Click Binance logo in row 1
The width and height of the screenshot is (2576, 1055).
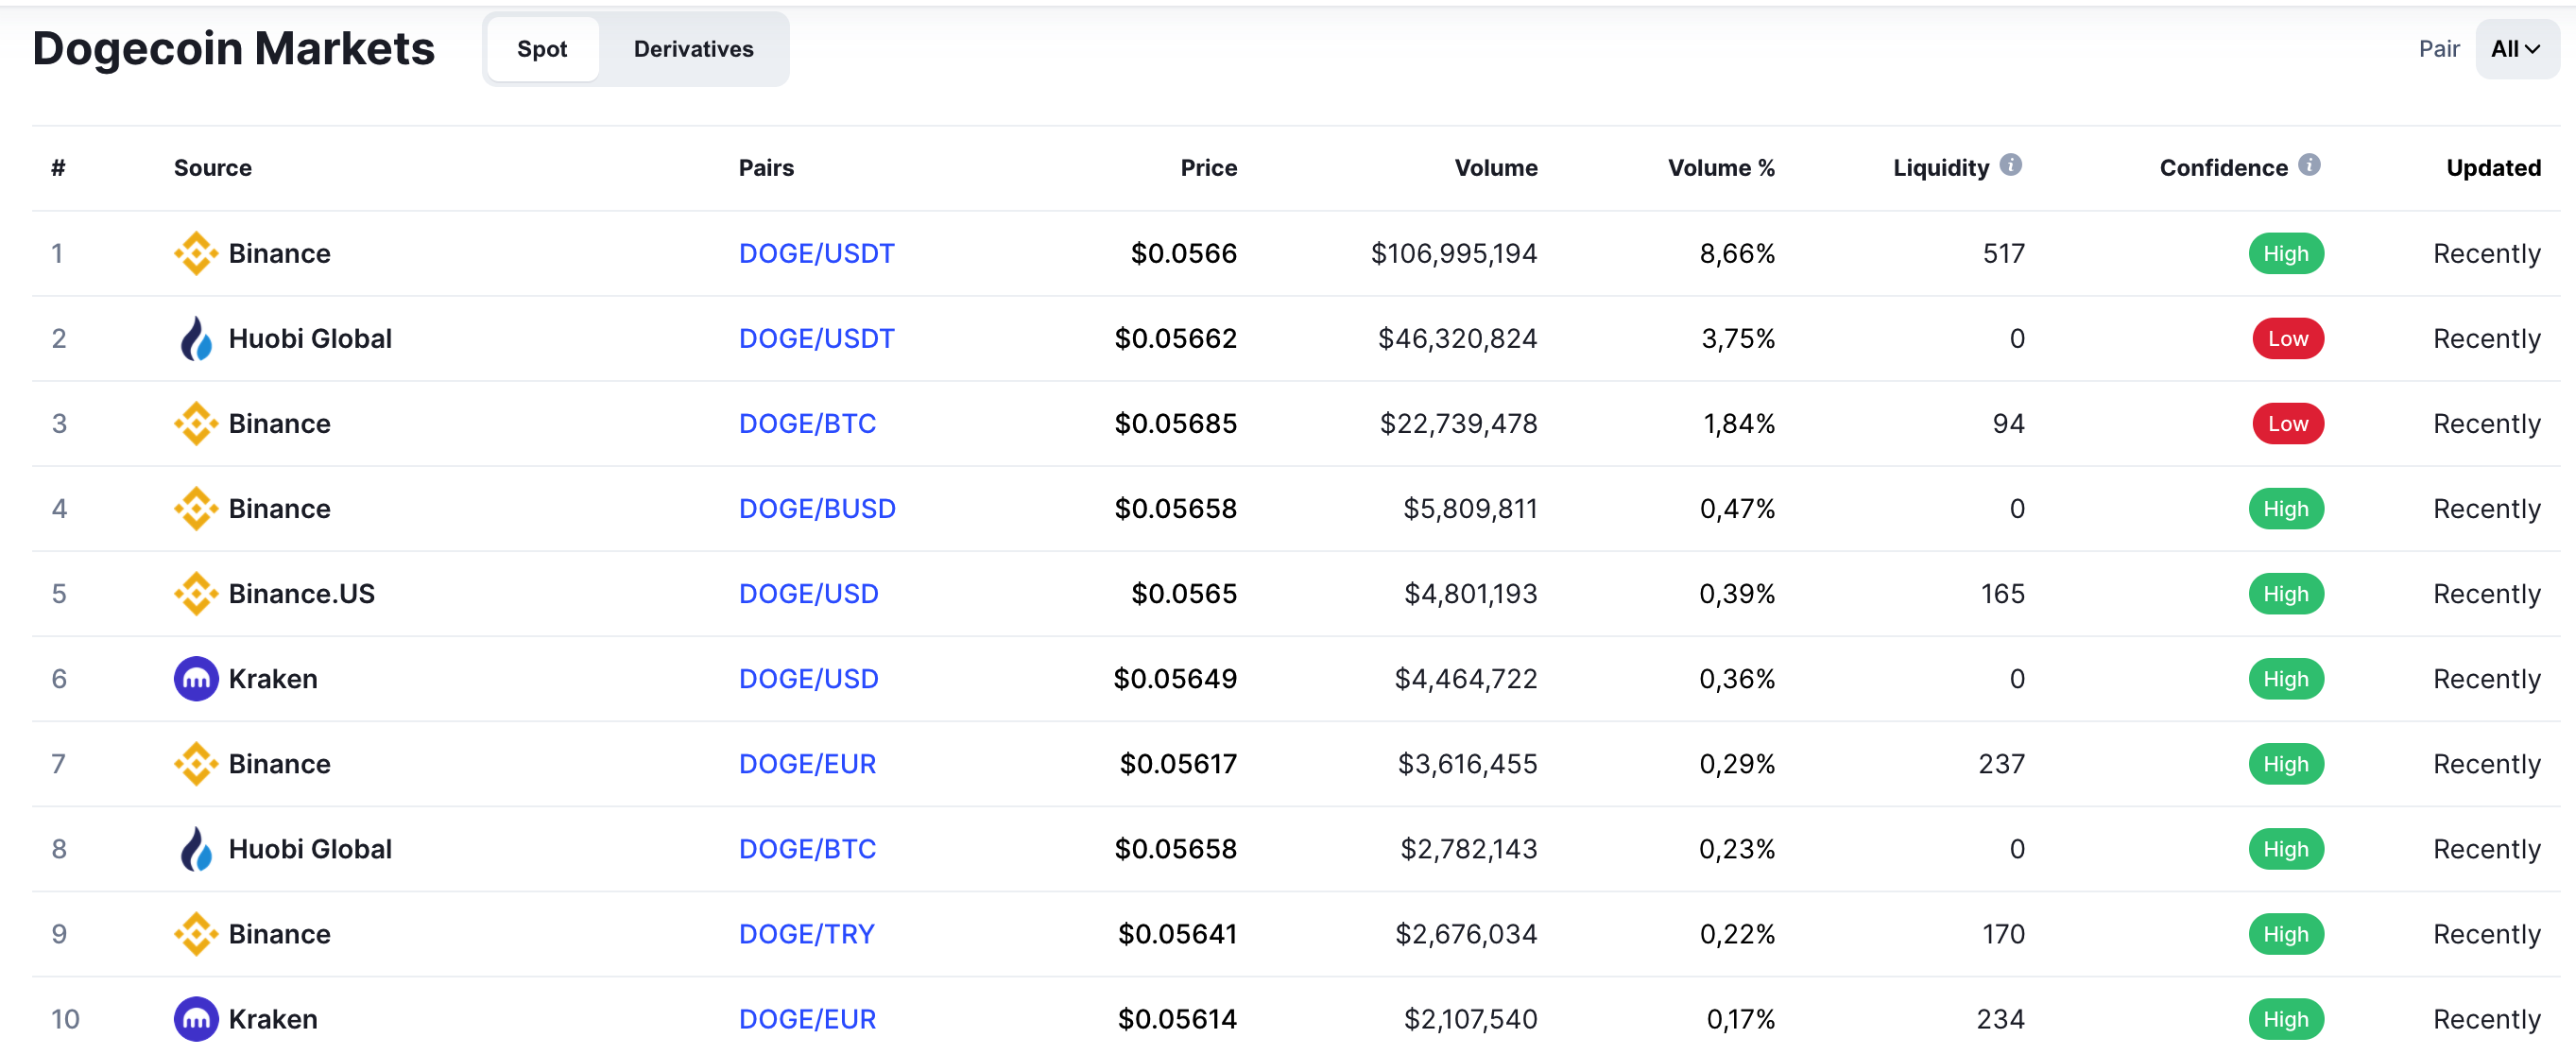pos(196,253)
